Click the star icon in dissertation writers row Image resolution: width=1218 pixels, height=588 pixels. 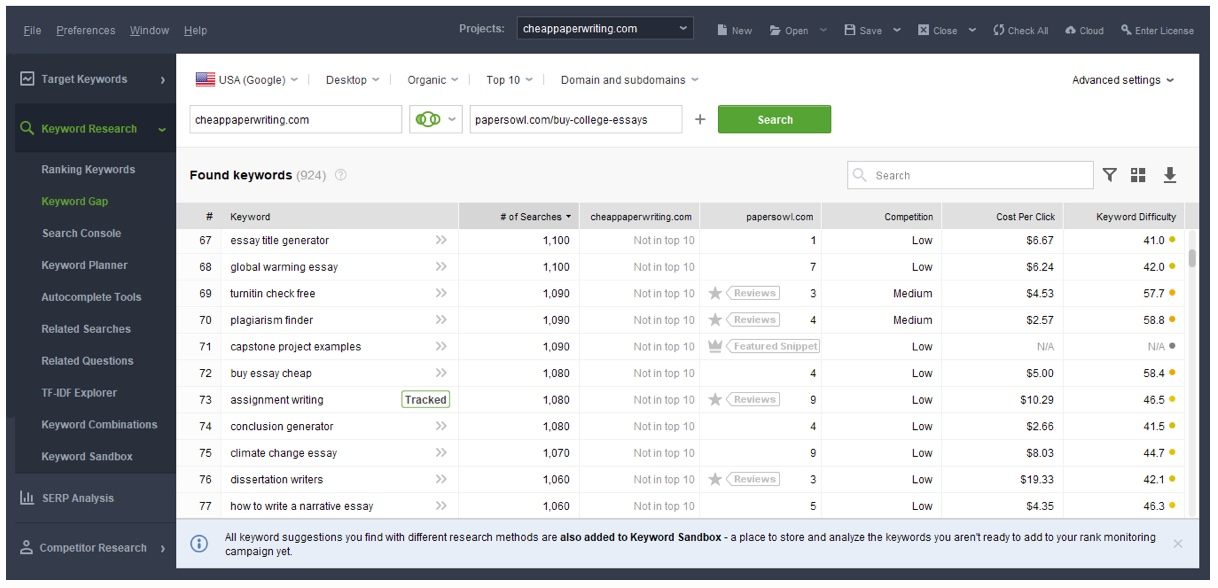[x=715, y=479]
